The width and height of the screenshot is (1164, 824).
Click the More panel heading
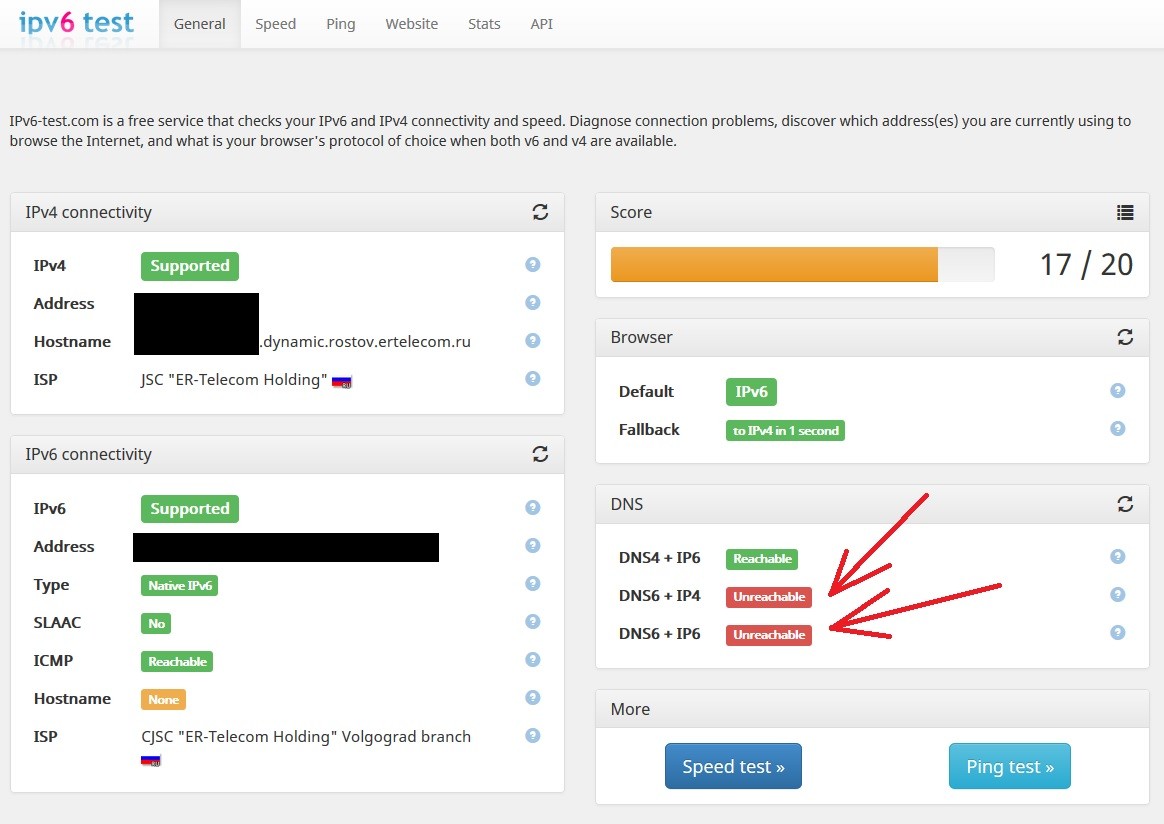630,709
